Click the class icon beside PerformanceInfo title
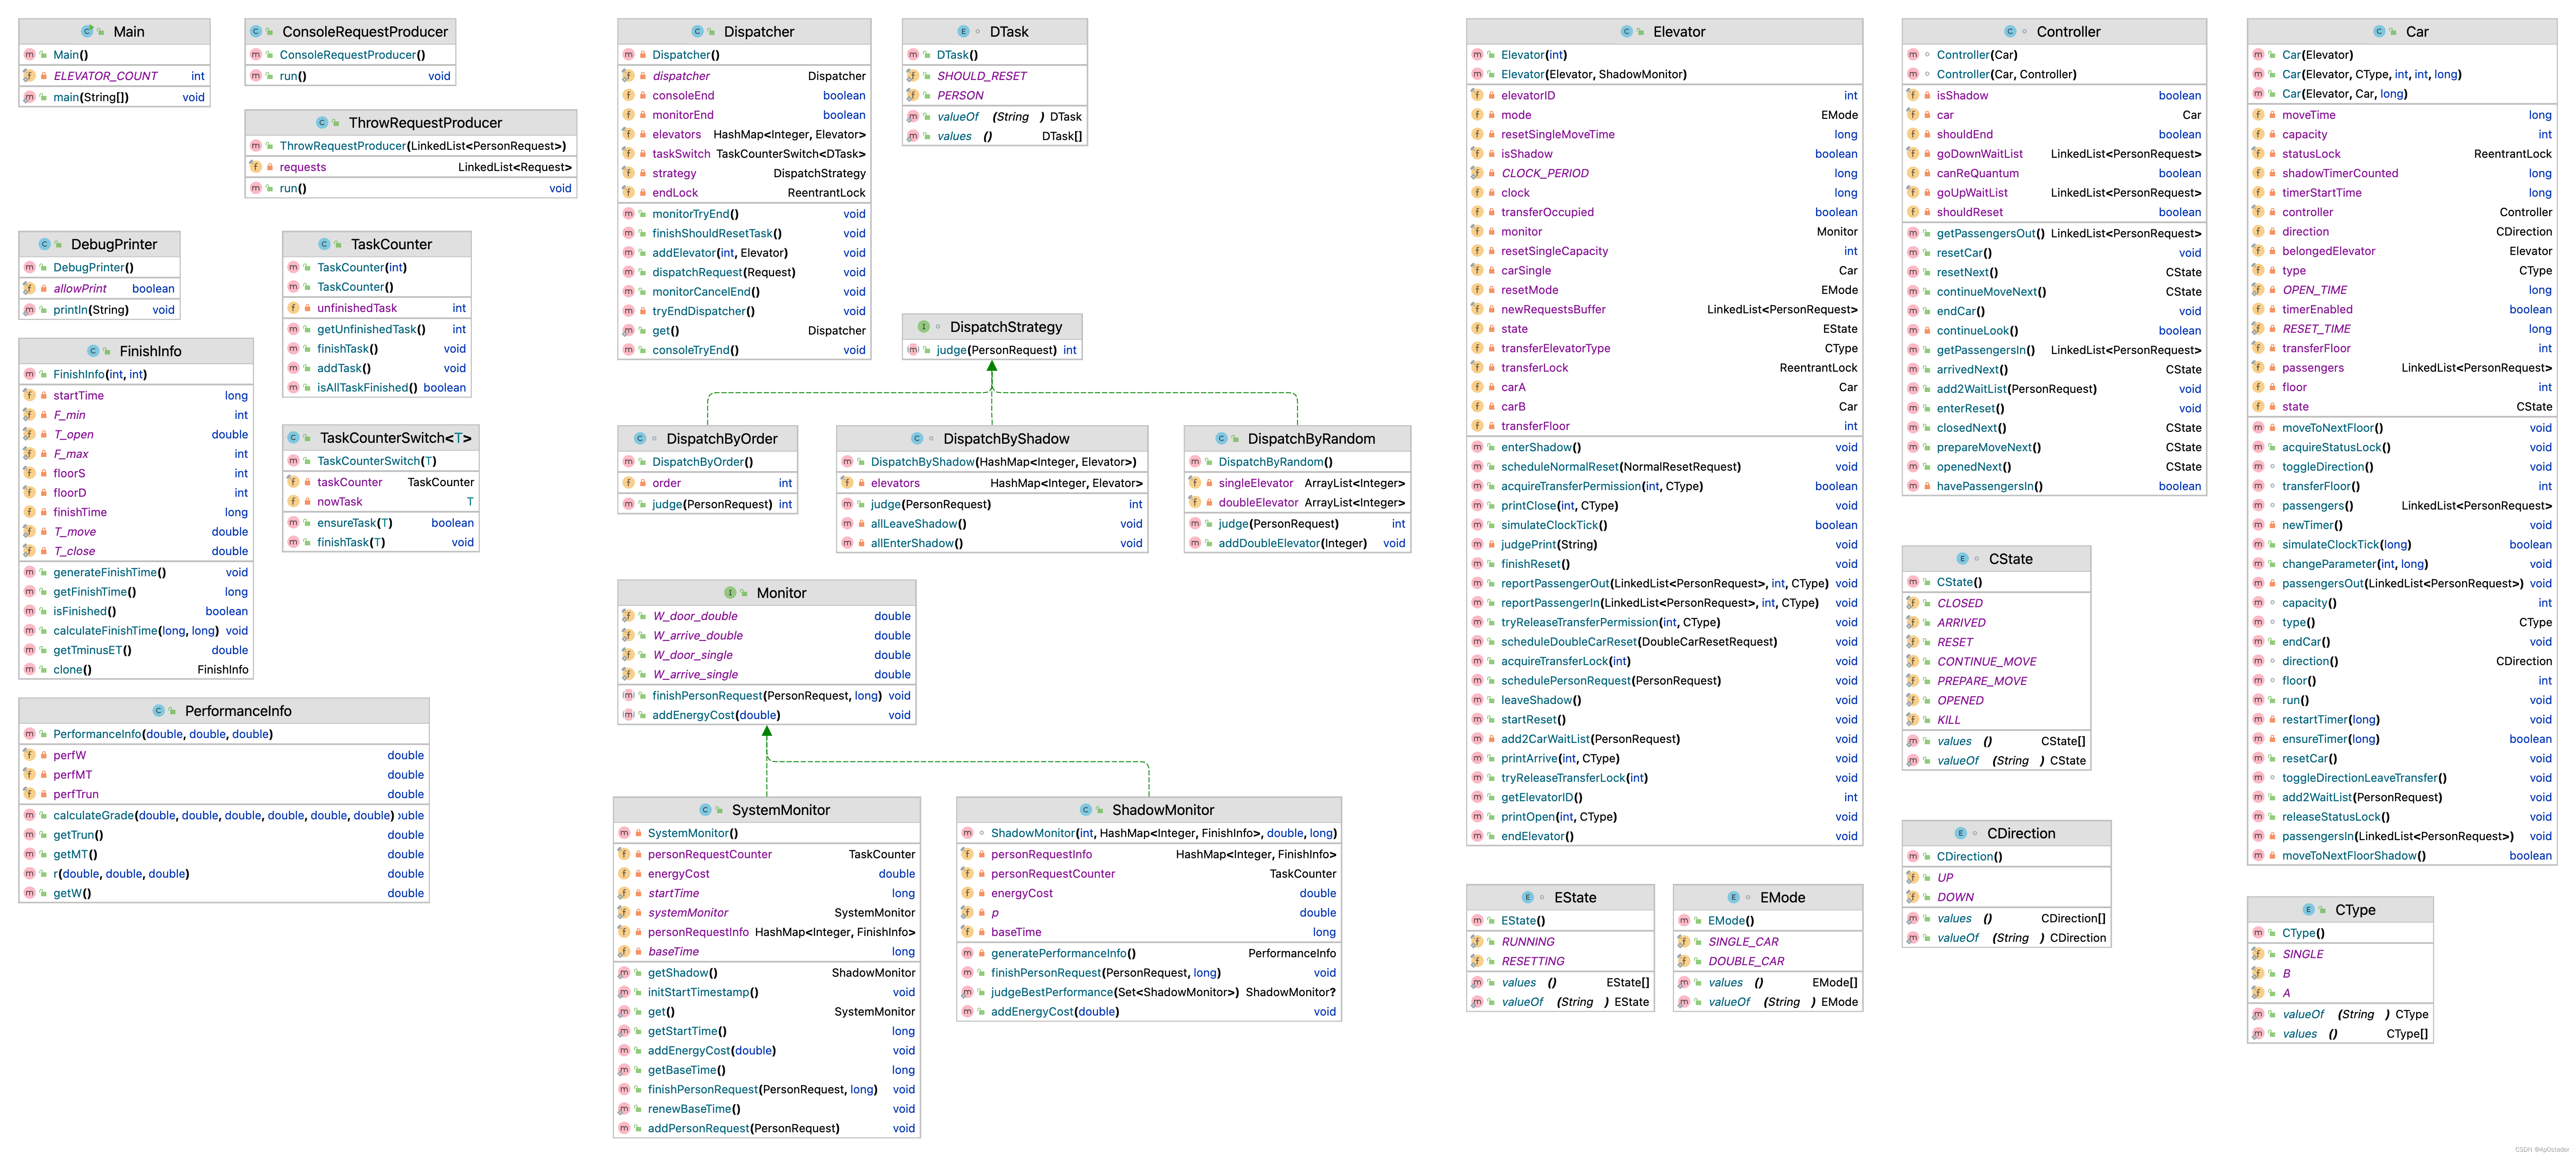This screenshot has width=2576, height=1157. click(158, 710)
